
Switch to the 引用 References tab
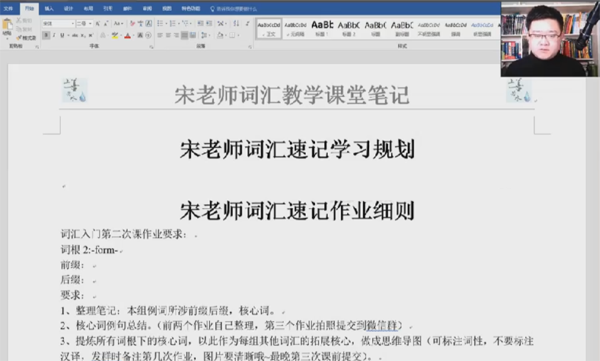108,8
